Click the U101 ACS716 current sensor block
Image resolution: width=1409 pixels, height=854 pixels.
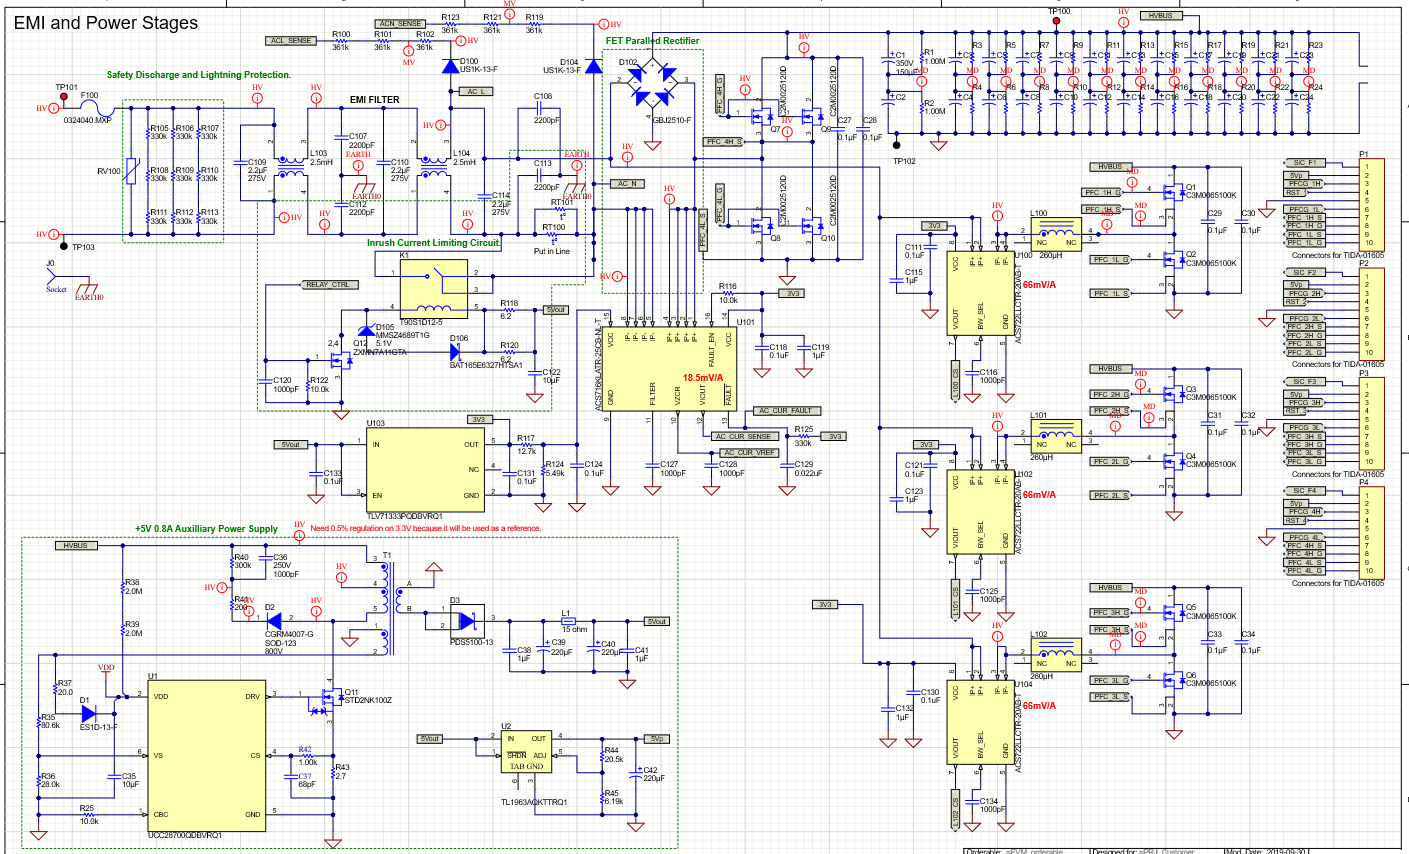click(x=671, y=368)
